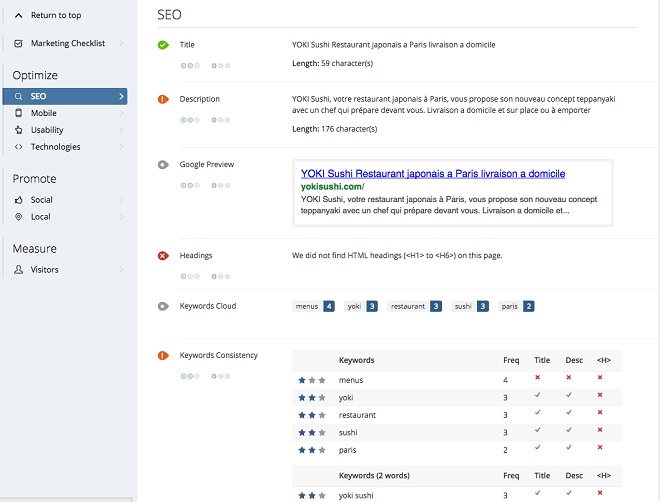
Task: Click the star rating for yoki keyword
Action: click(x=312, y=398)
